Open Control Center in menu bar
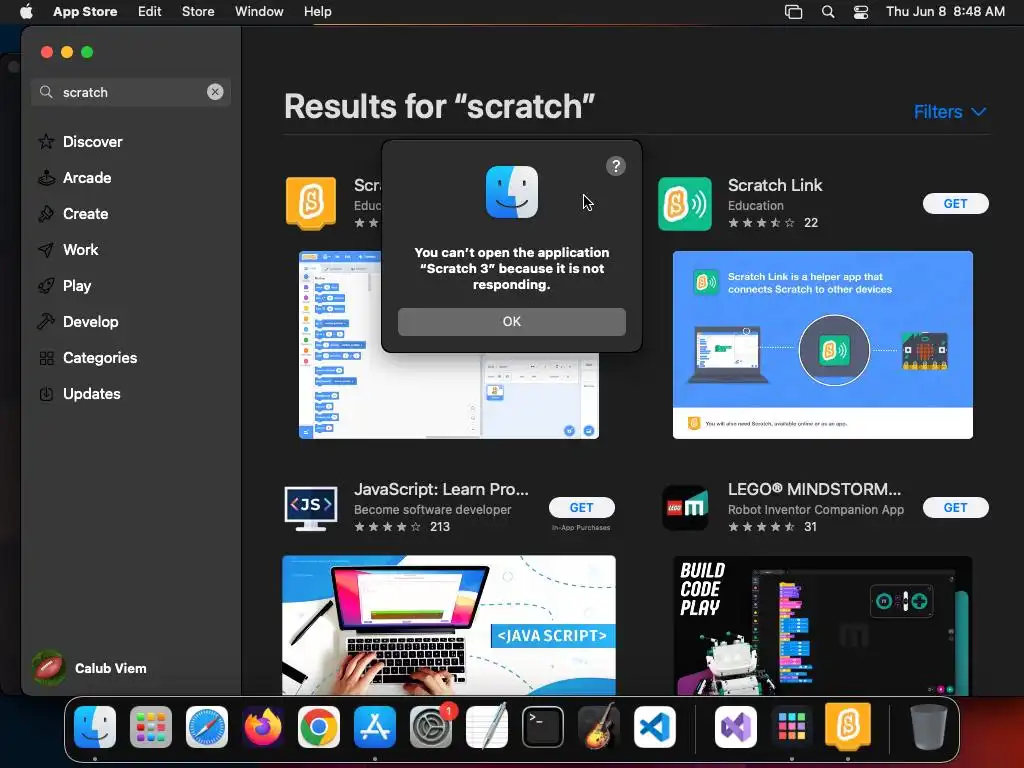 click(x=861, y=11)
